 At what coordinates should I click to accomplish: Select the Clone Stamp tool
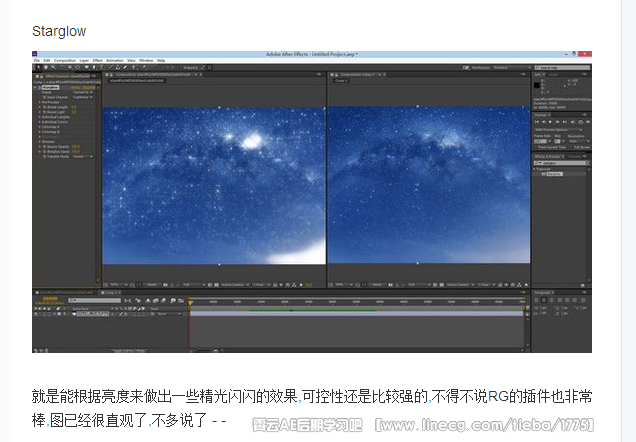tap(118, 67)
